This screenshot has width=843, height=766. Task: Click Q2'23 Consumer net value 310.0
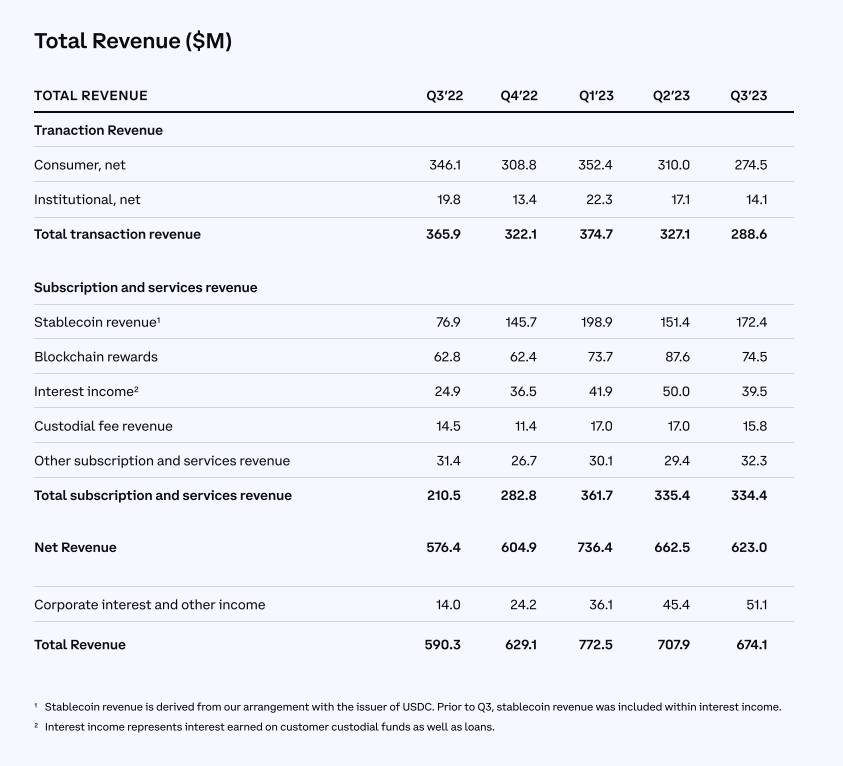(x=674, y=165)
